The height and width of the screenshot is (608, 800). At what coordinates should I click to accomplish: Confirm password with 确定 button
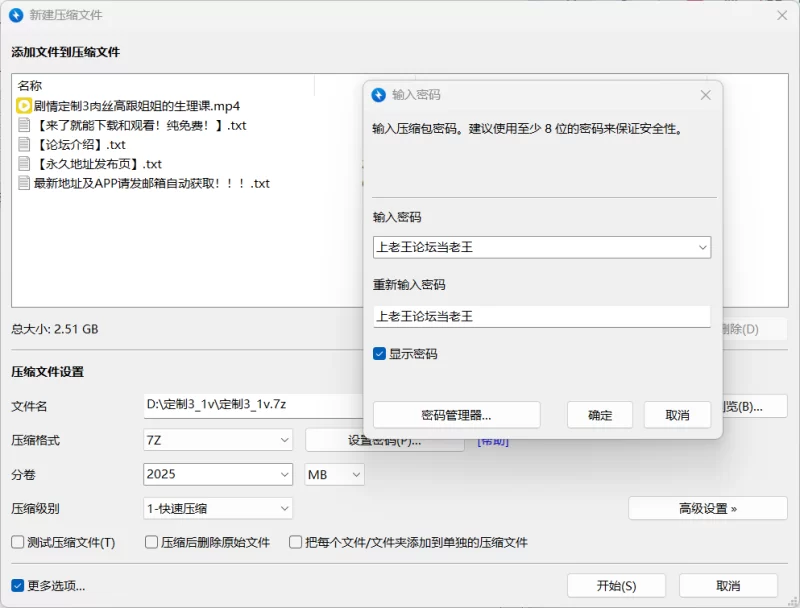[x=600, y=415]
